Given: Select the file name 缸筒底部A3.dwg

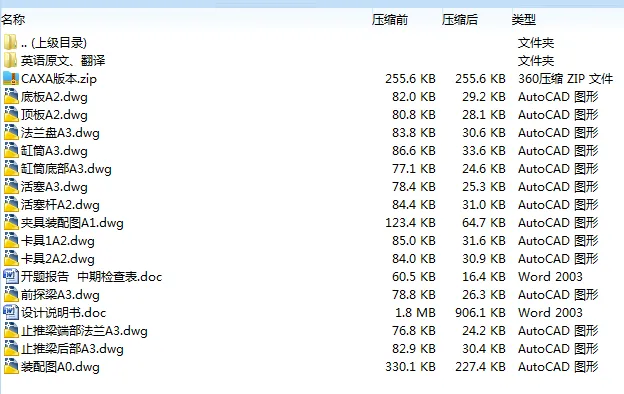Looking at the screenshot, I should click(66, 169).
